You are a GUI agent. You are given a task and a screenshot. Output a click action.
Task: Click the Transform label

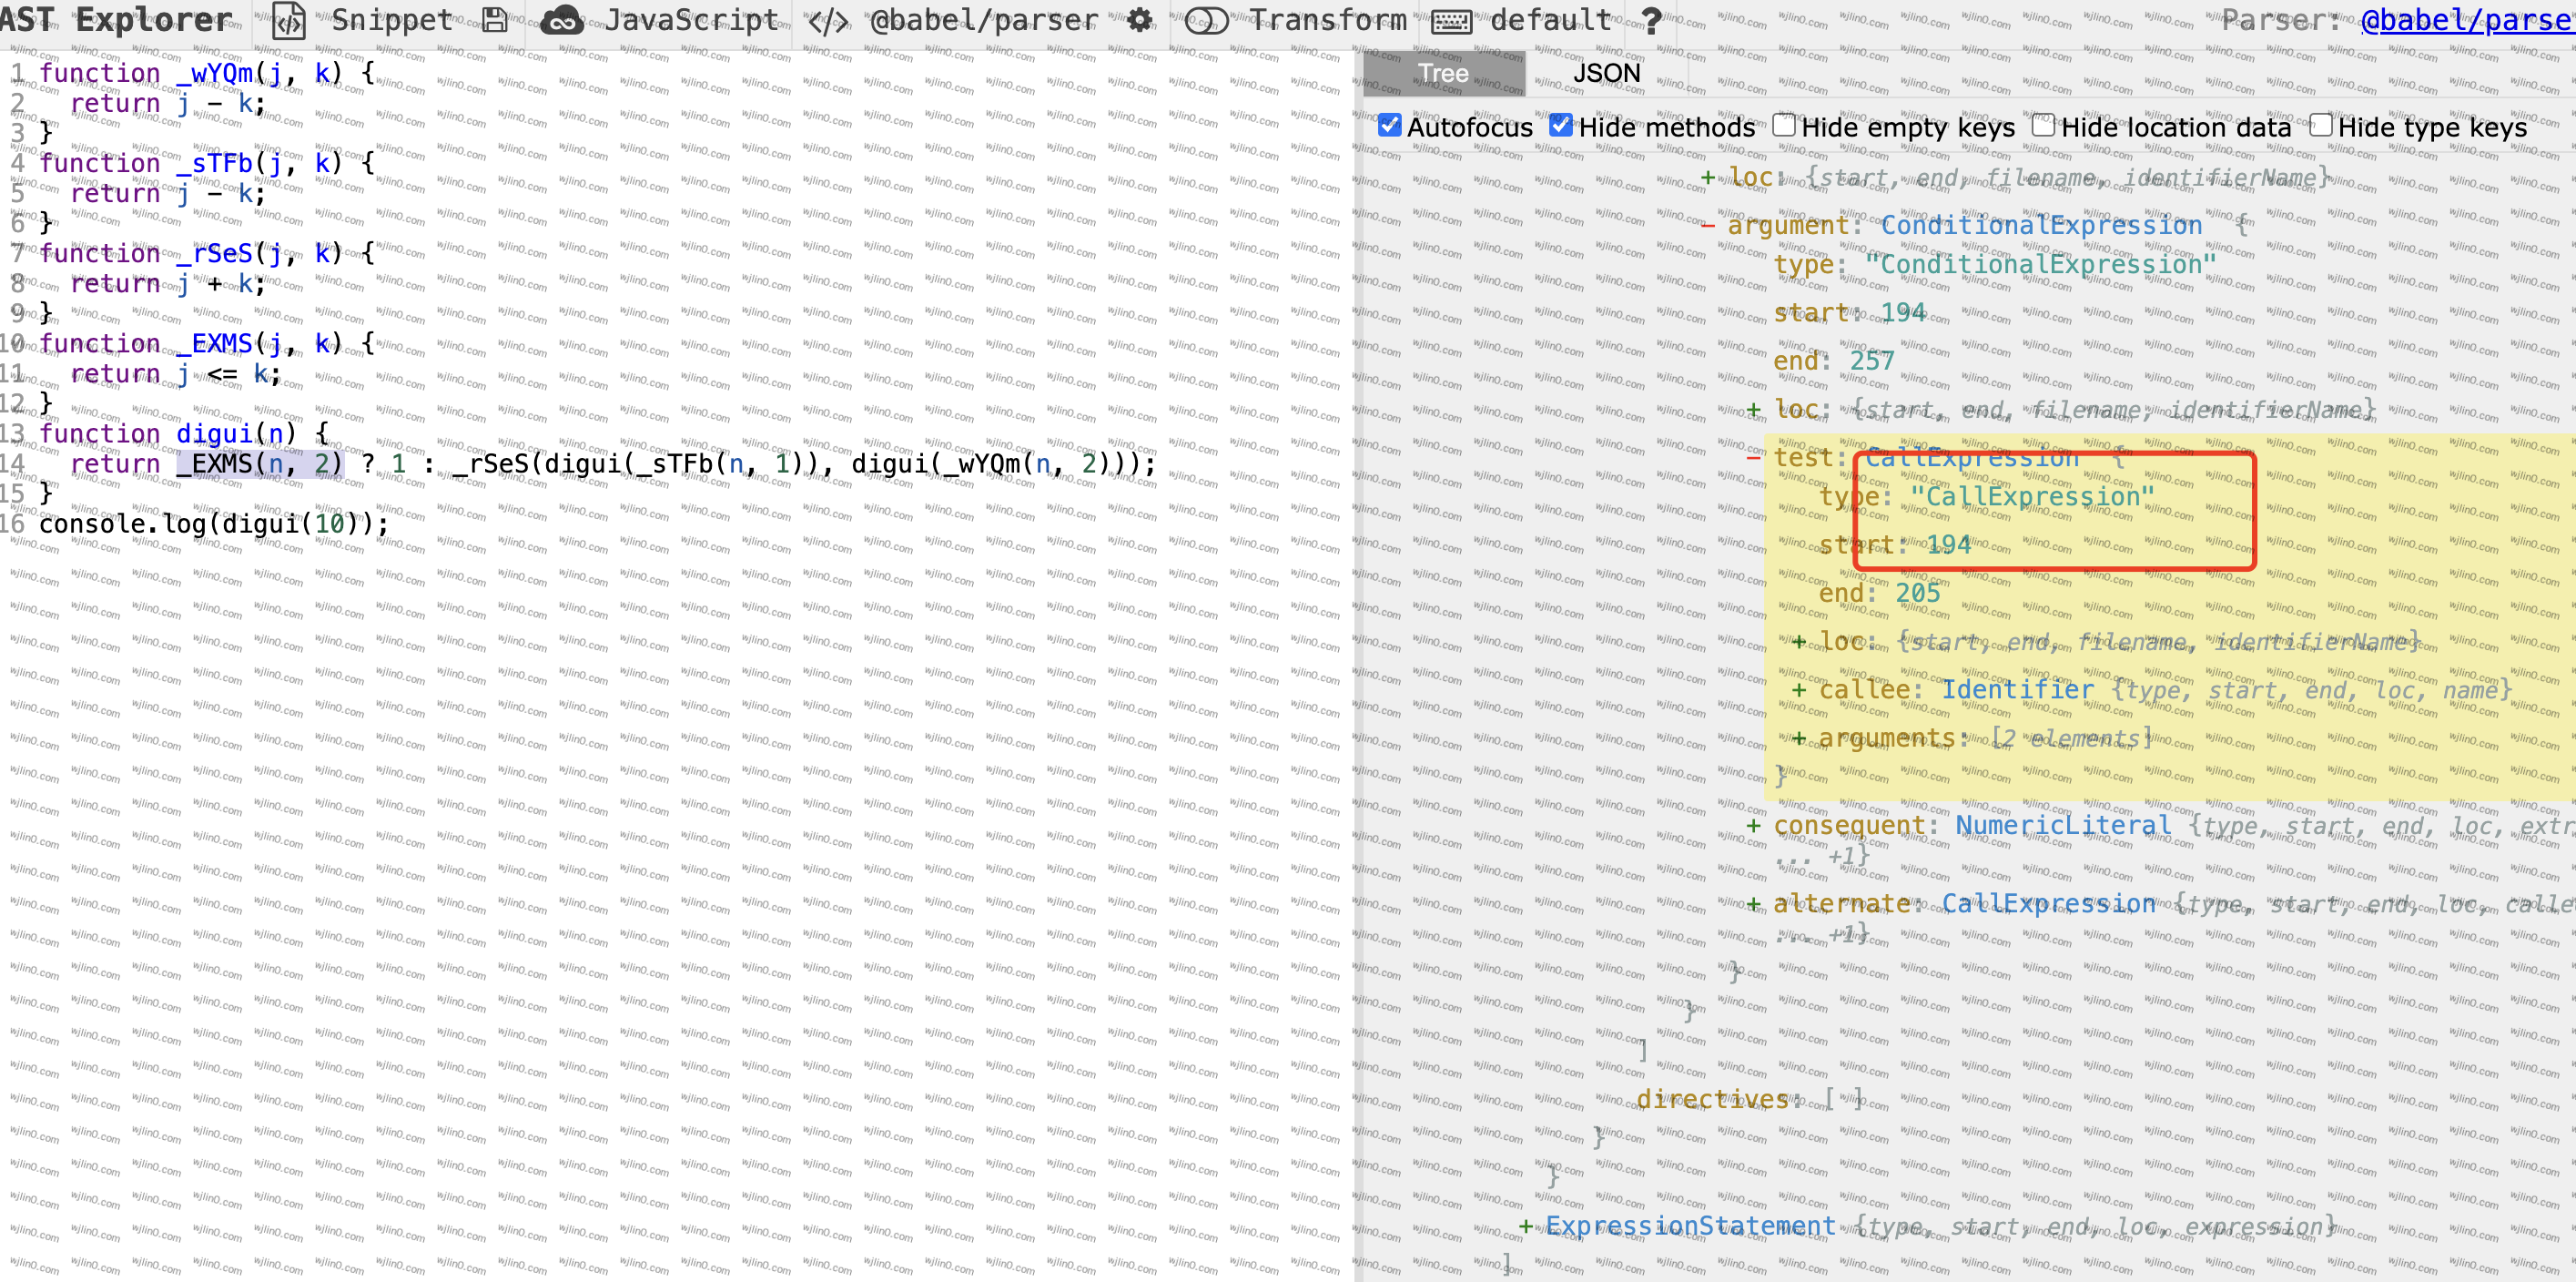coord(1327,21)
